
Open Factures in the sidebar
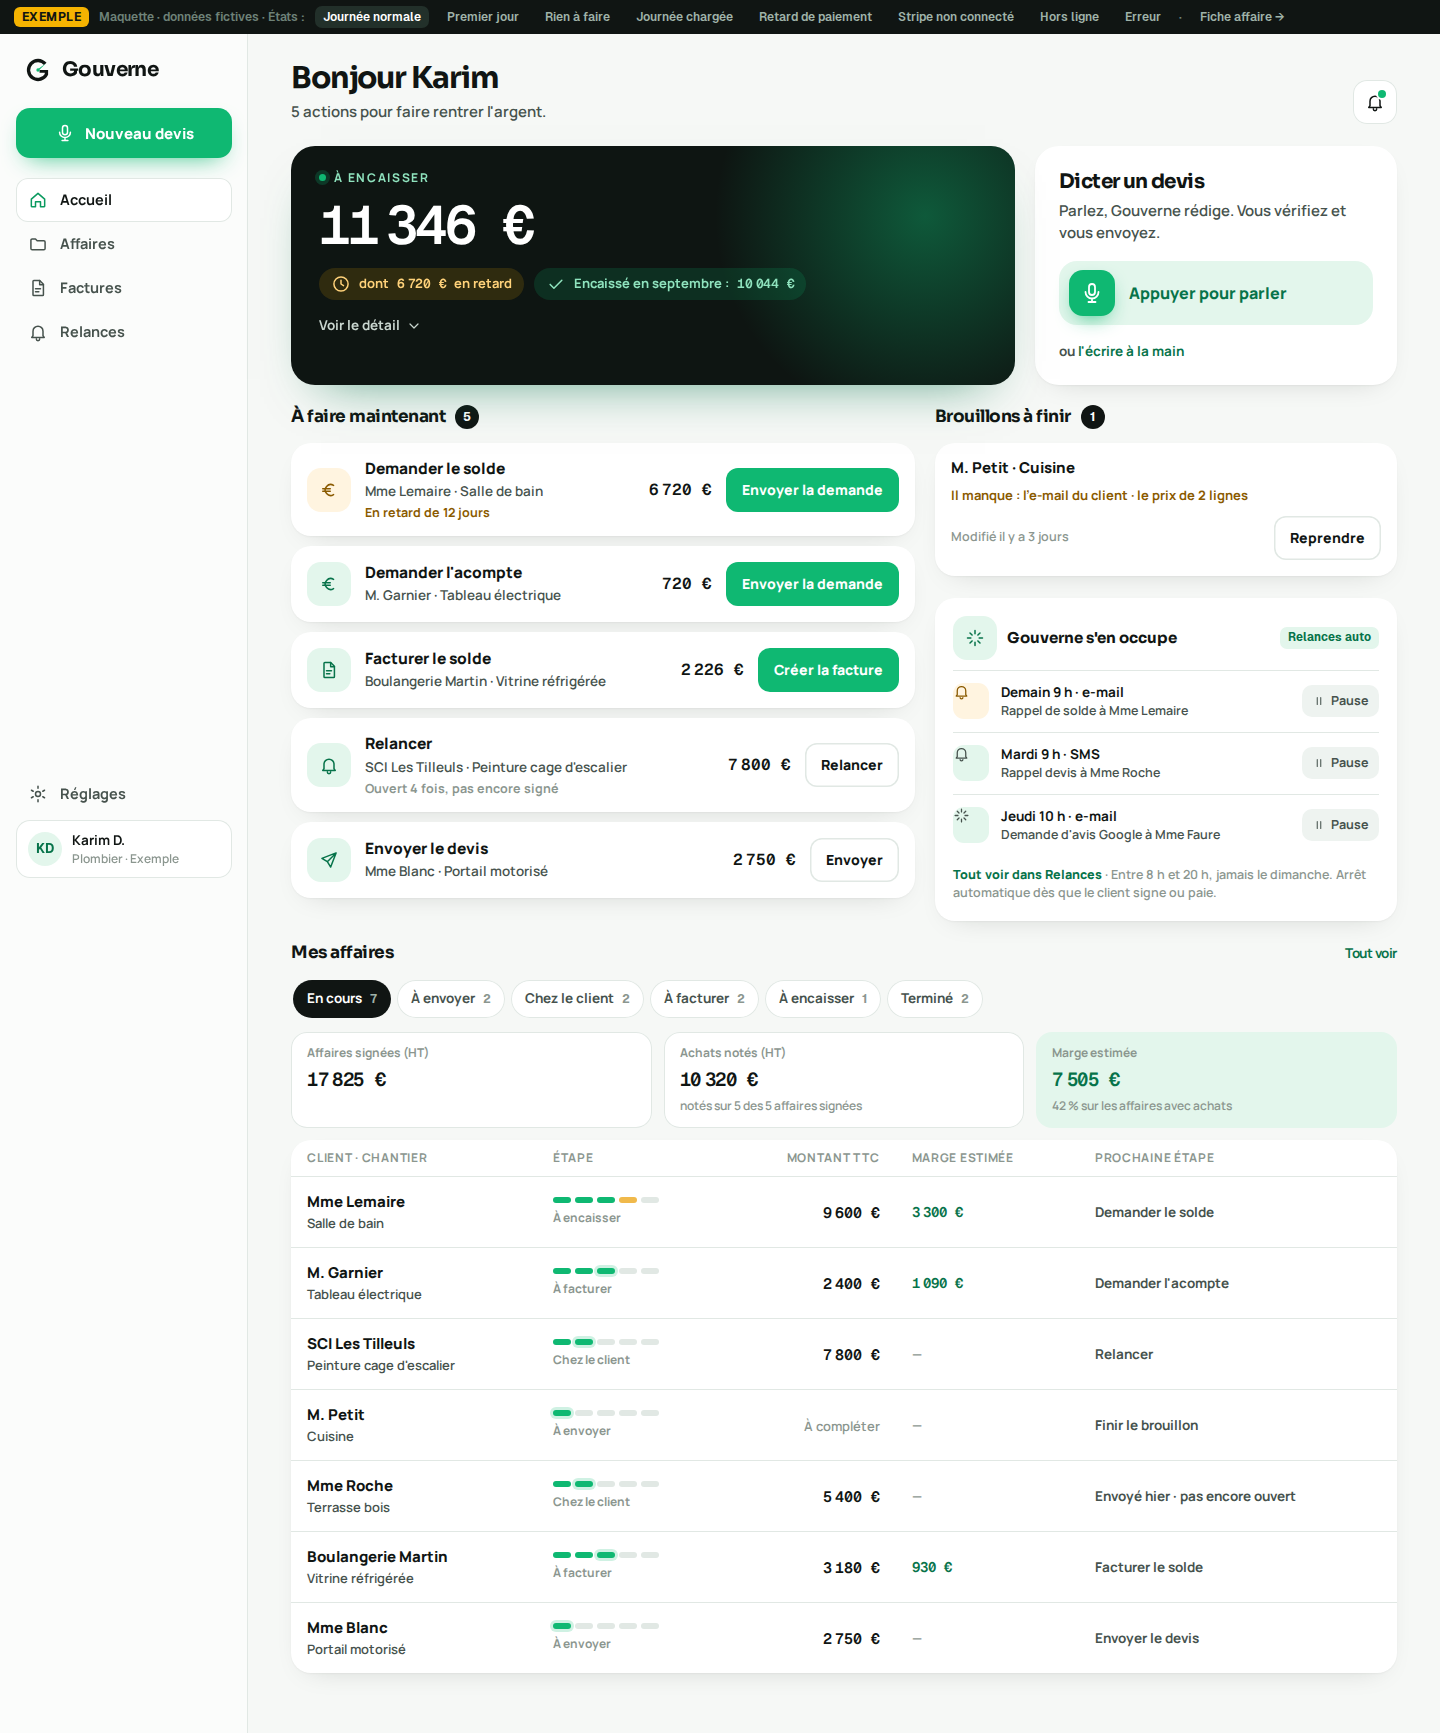click(124, 288)
